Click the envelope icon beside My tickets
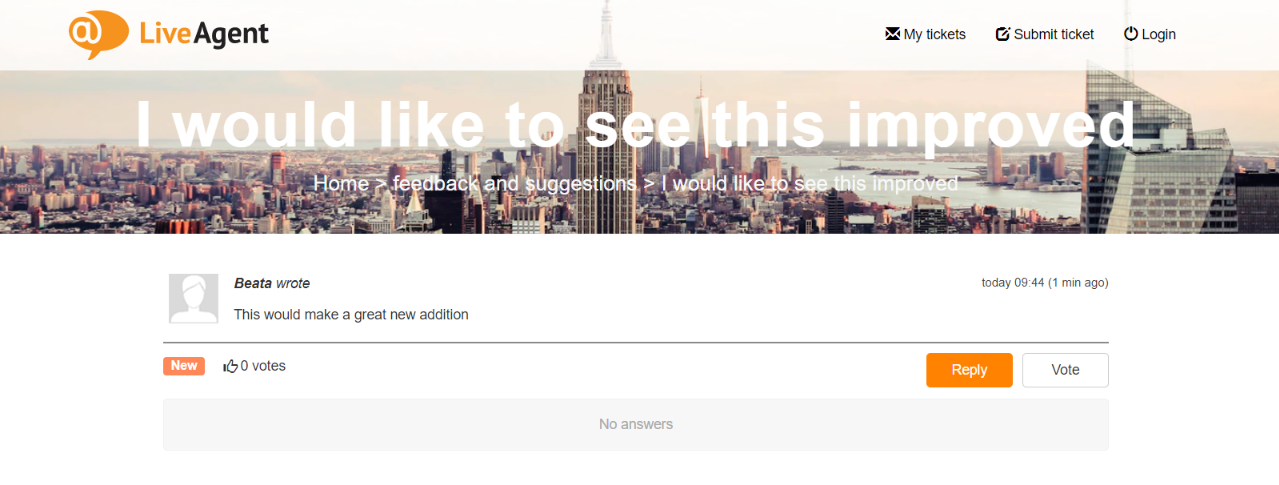This screenshot has height=485, width=1279. click(x=893, y=34)
